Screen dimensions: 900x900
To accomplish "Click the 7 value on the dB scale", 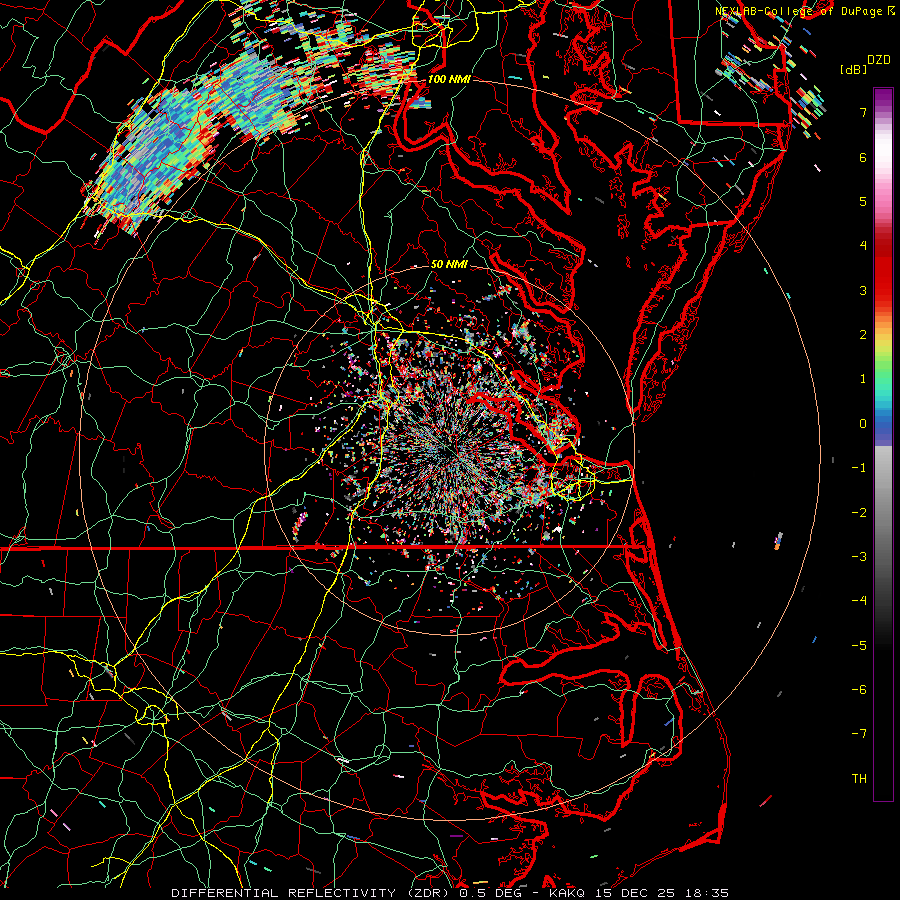I will point(863,112).
